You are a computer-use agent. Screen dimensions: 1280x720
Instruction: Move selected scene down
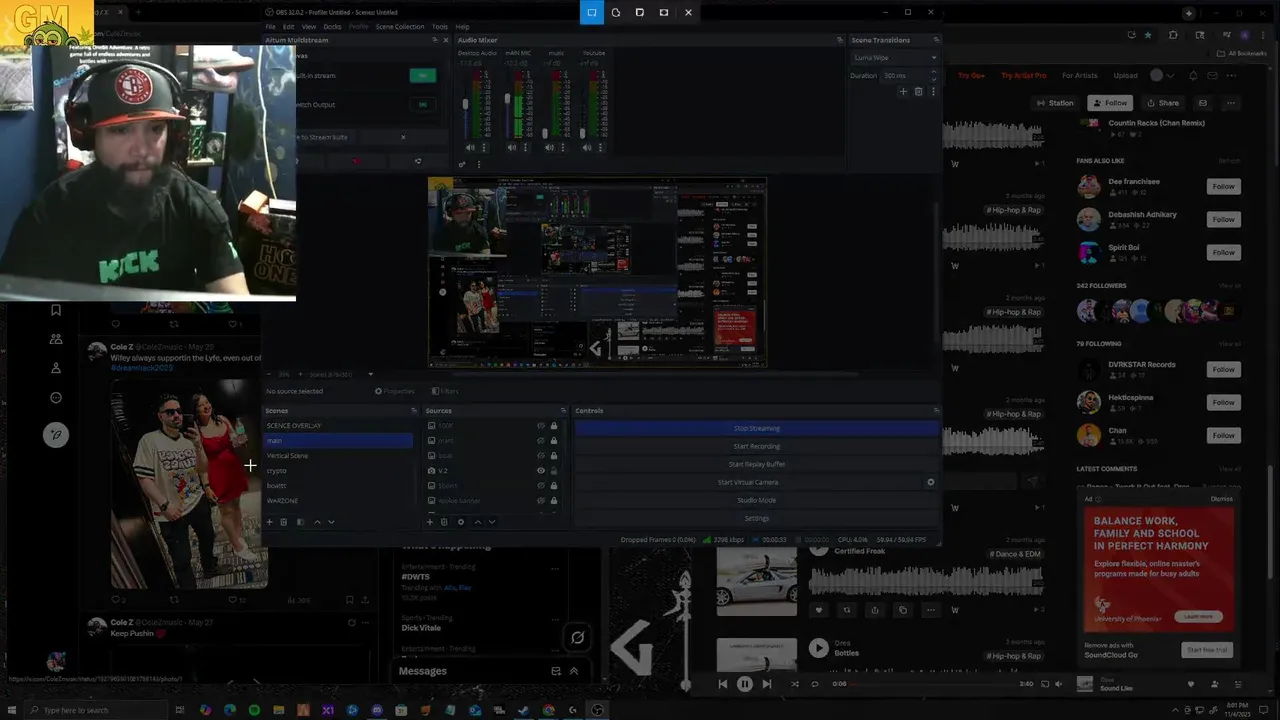(332, 522)
